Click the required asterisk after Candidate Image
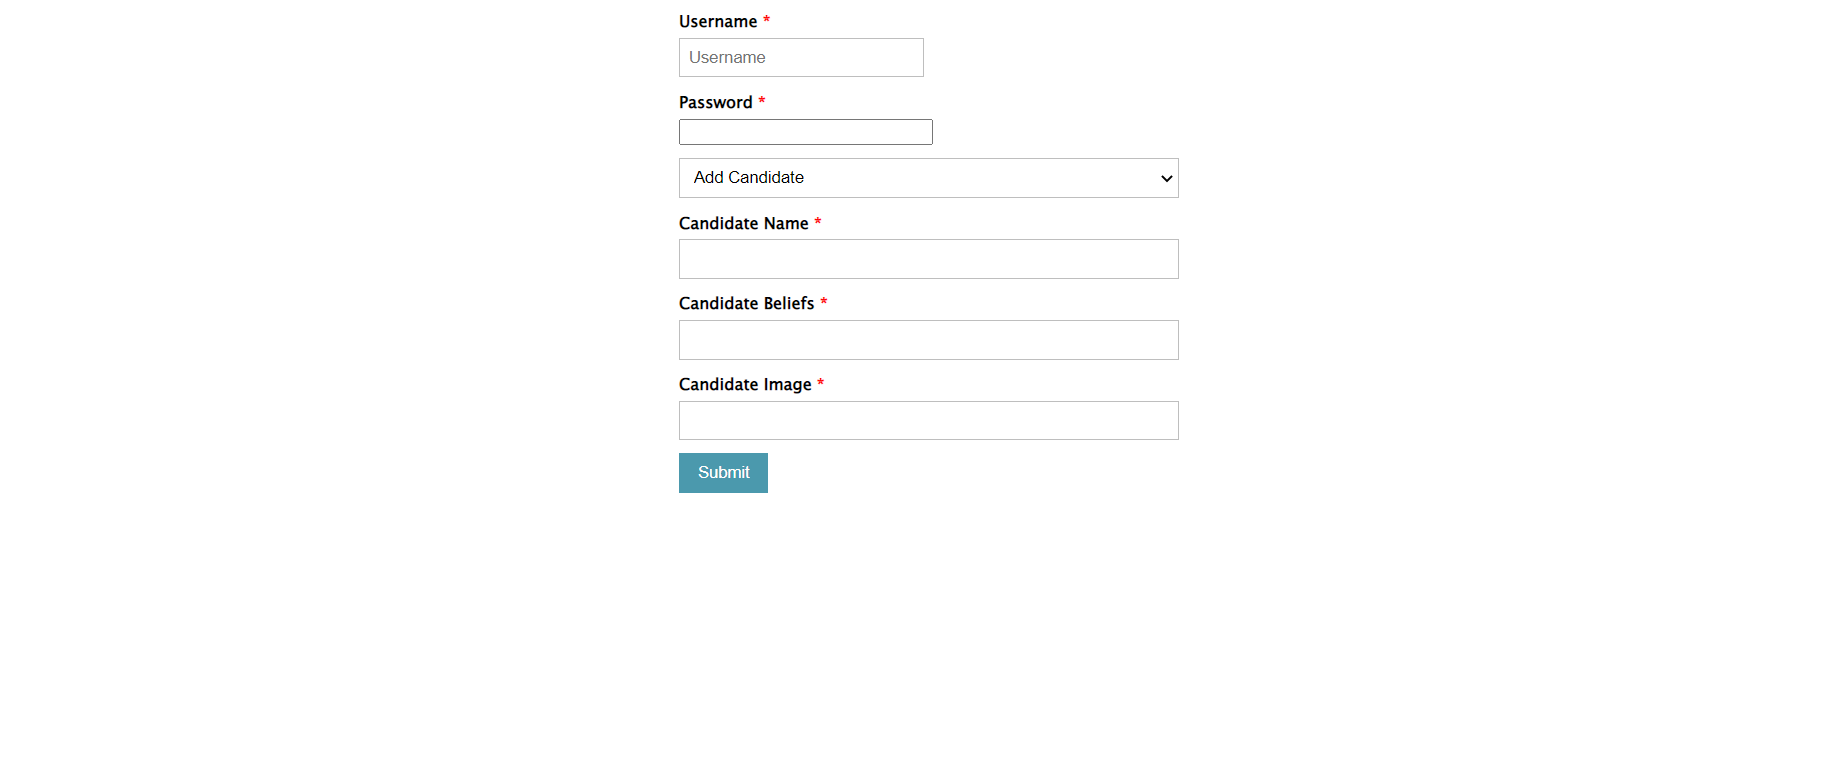 coord(821,383)
